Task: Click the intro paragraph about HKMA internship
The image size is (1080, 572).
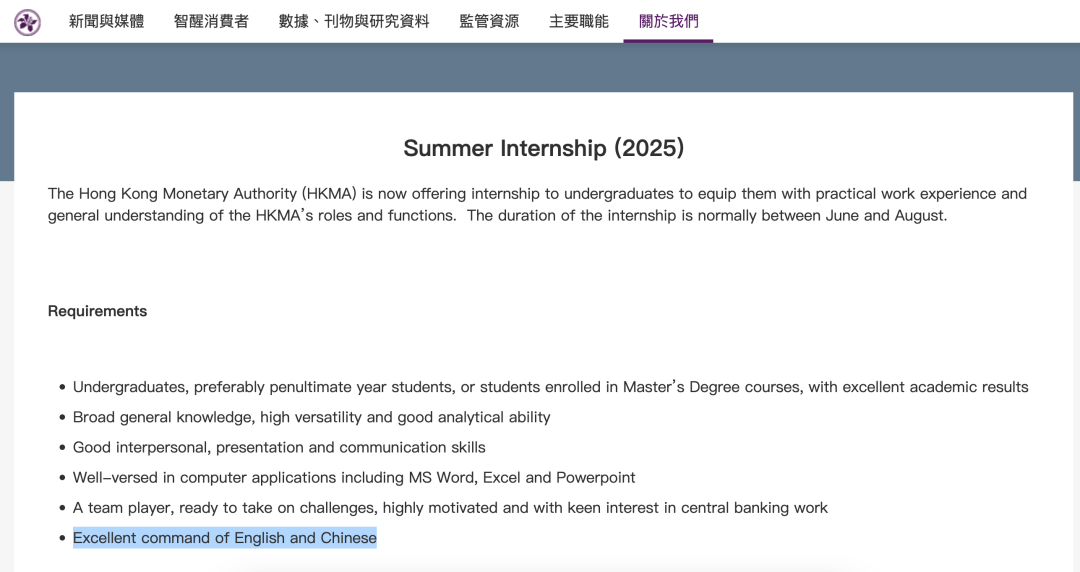Action: pyautogui.click(x=537, y=205)
